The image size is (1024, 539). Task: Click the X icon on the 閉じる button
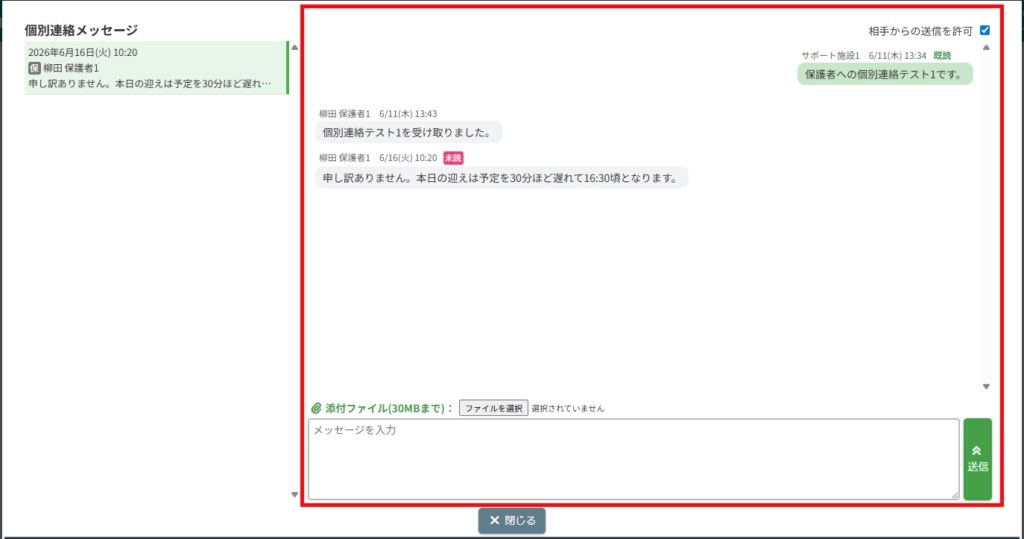coord(494,521)
